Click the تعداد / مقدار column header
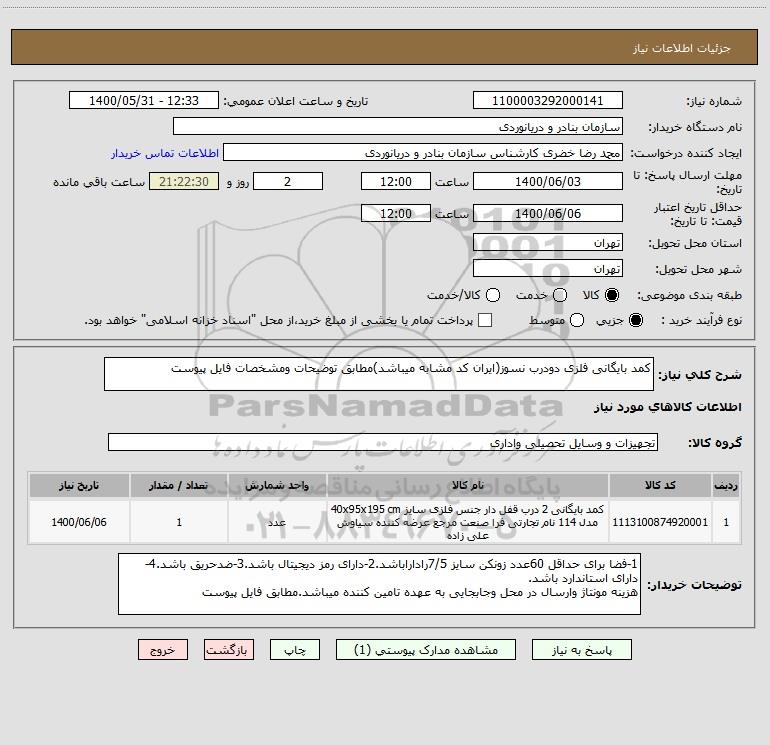 (x=179, y=485)
